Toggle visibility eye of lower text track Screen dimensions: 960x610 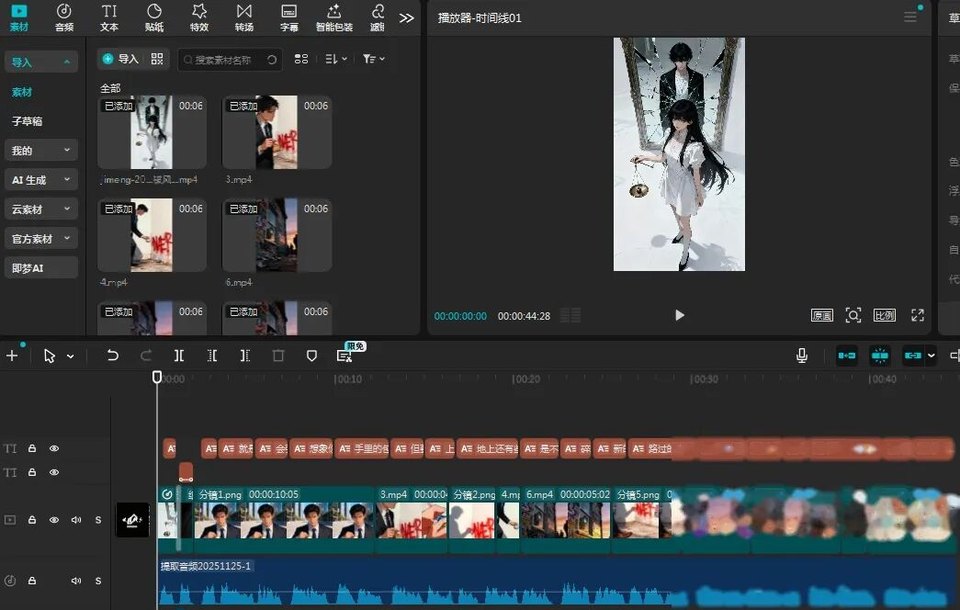(x=54, y=472)
